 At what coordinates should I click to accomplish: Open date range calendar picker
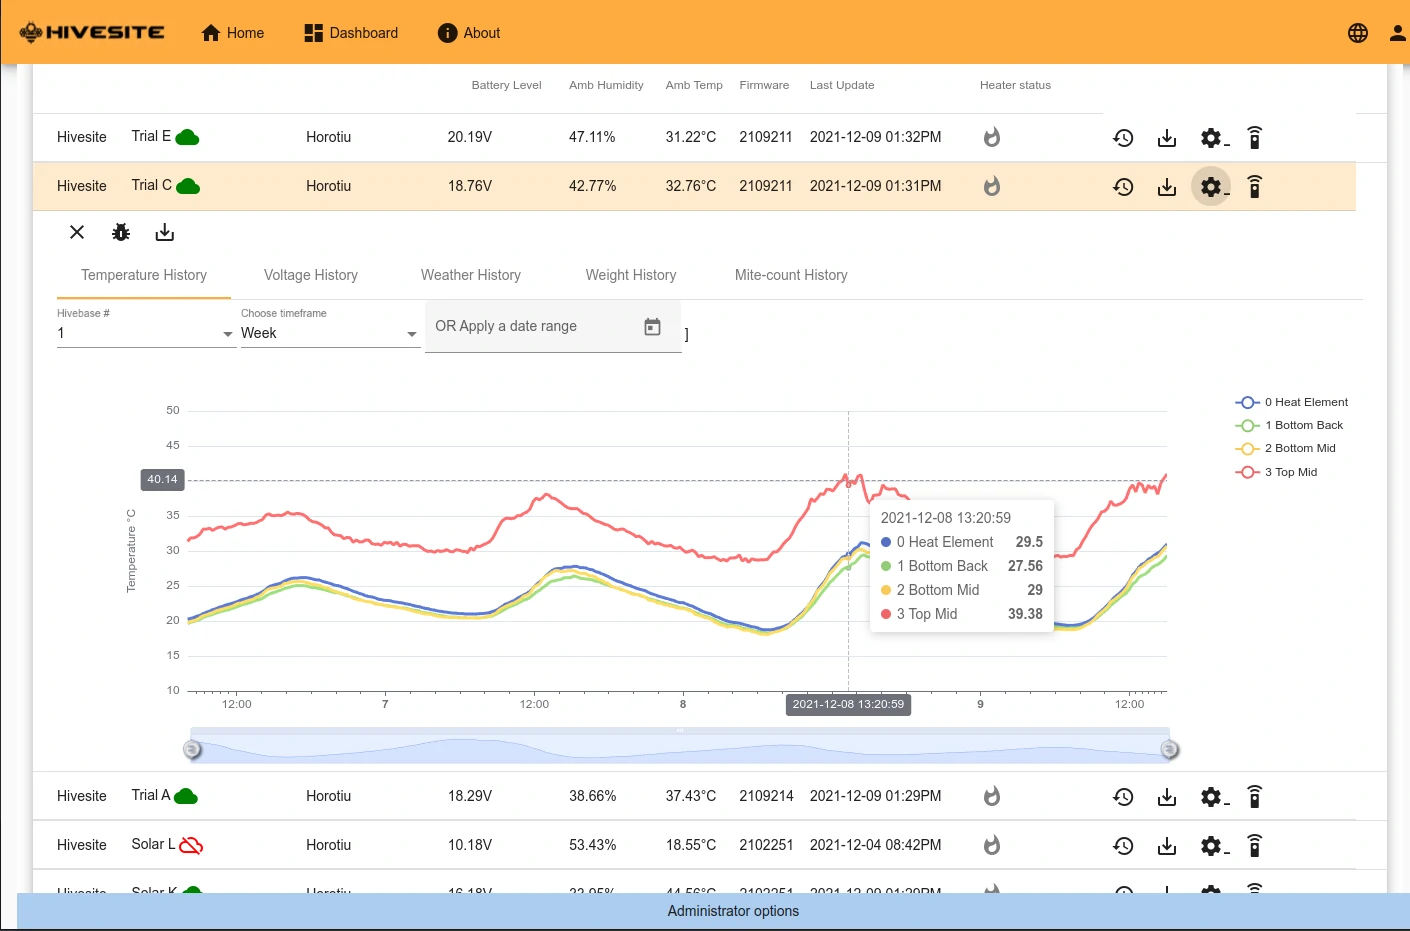[652, 327]
